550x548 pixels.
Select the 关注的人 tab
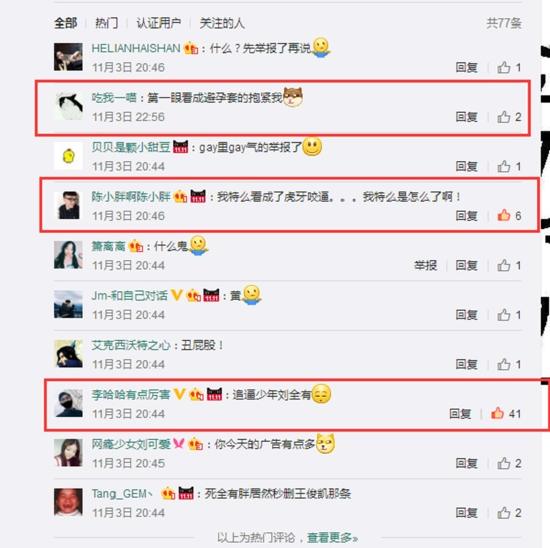(222, 23)
